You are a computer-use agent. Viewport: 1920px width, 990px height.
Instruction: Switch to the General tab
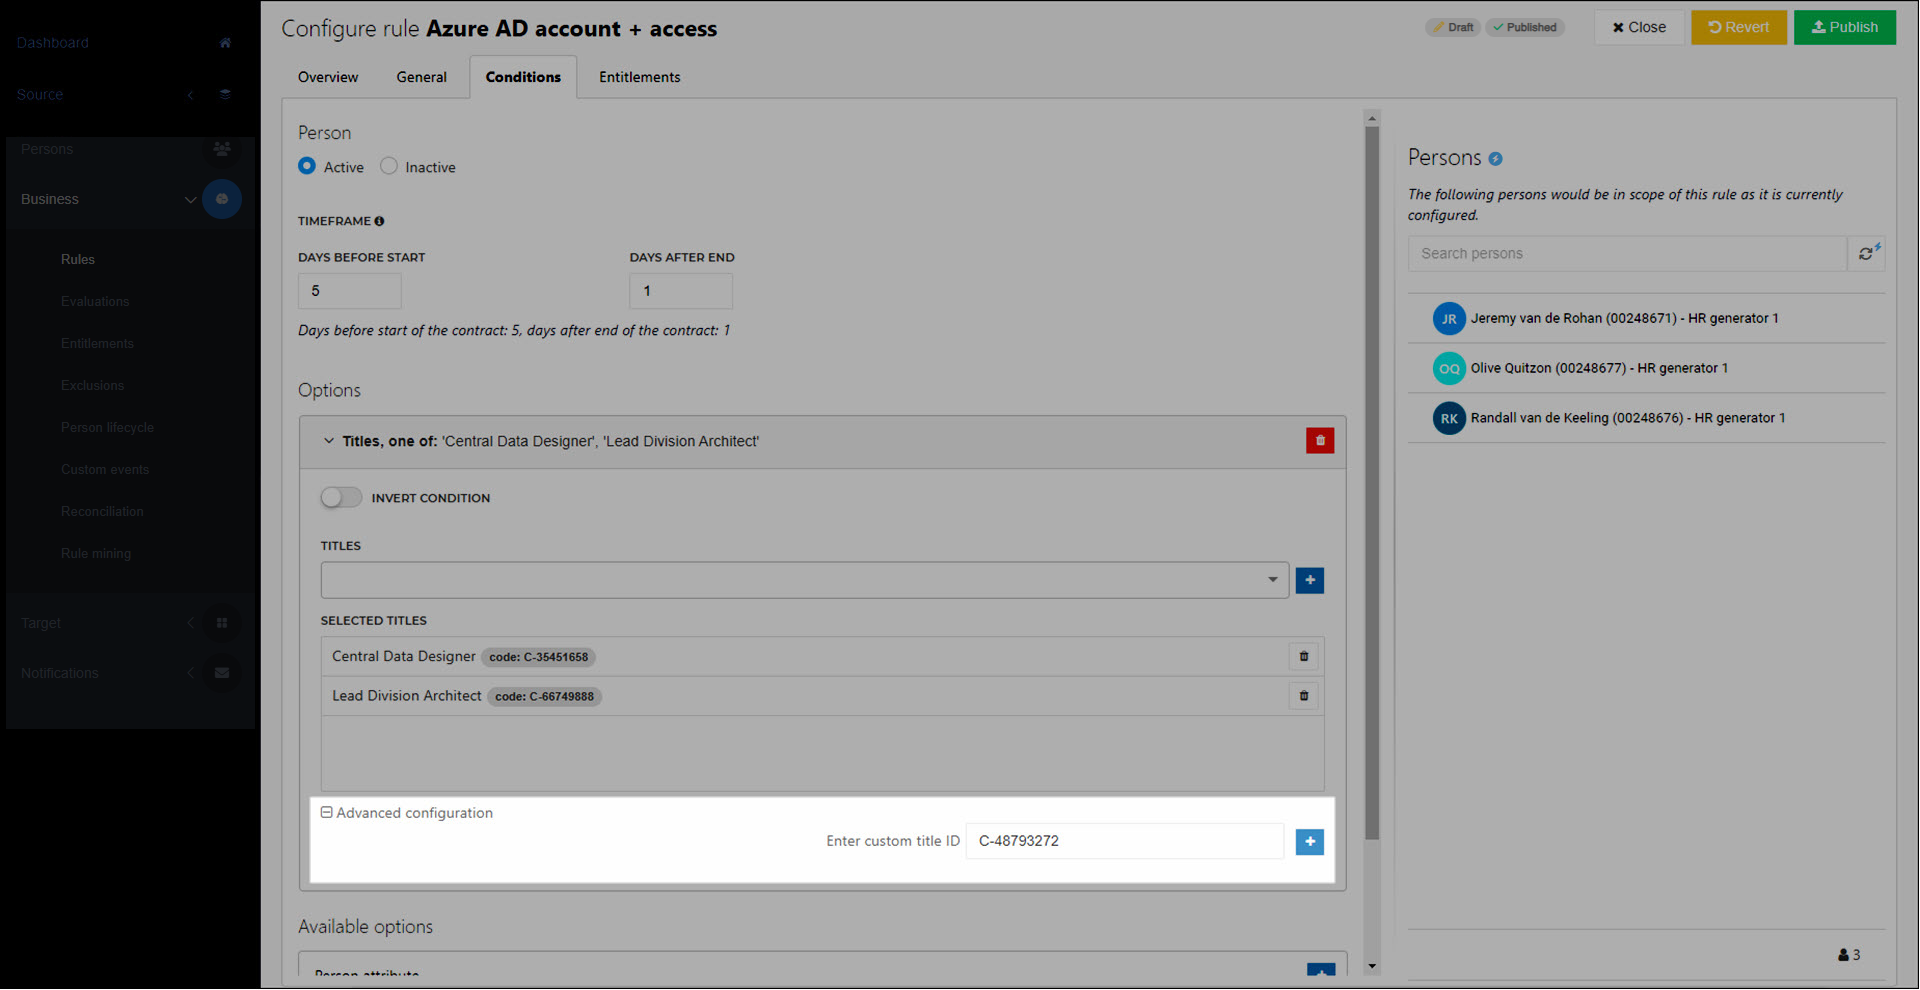click(422, 77)
